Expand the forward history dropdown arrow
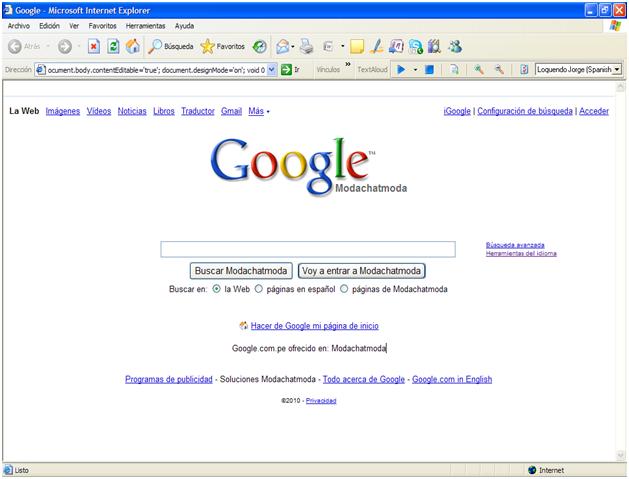Screen dimensions: 629x479 (79, 47)
